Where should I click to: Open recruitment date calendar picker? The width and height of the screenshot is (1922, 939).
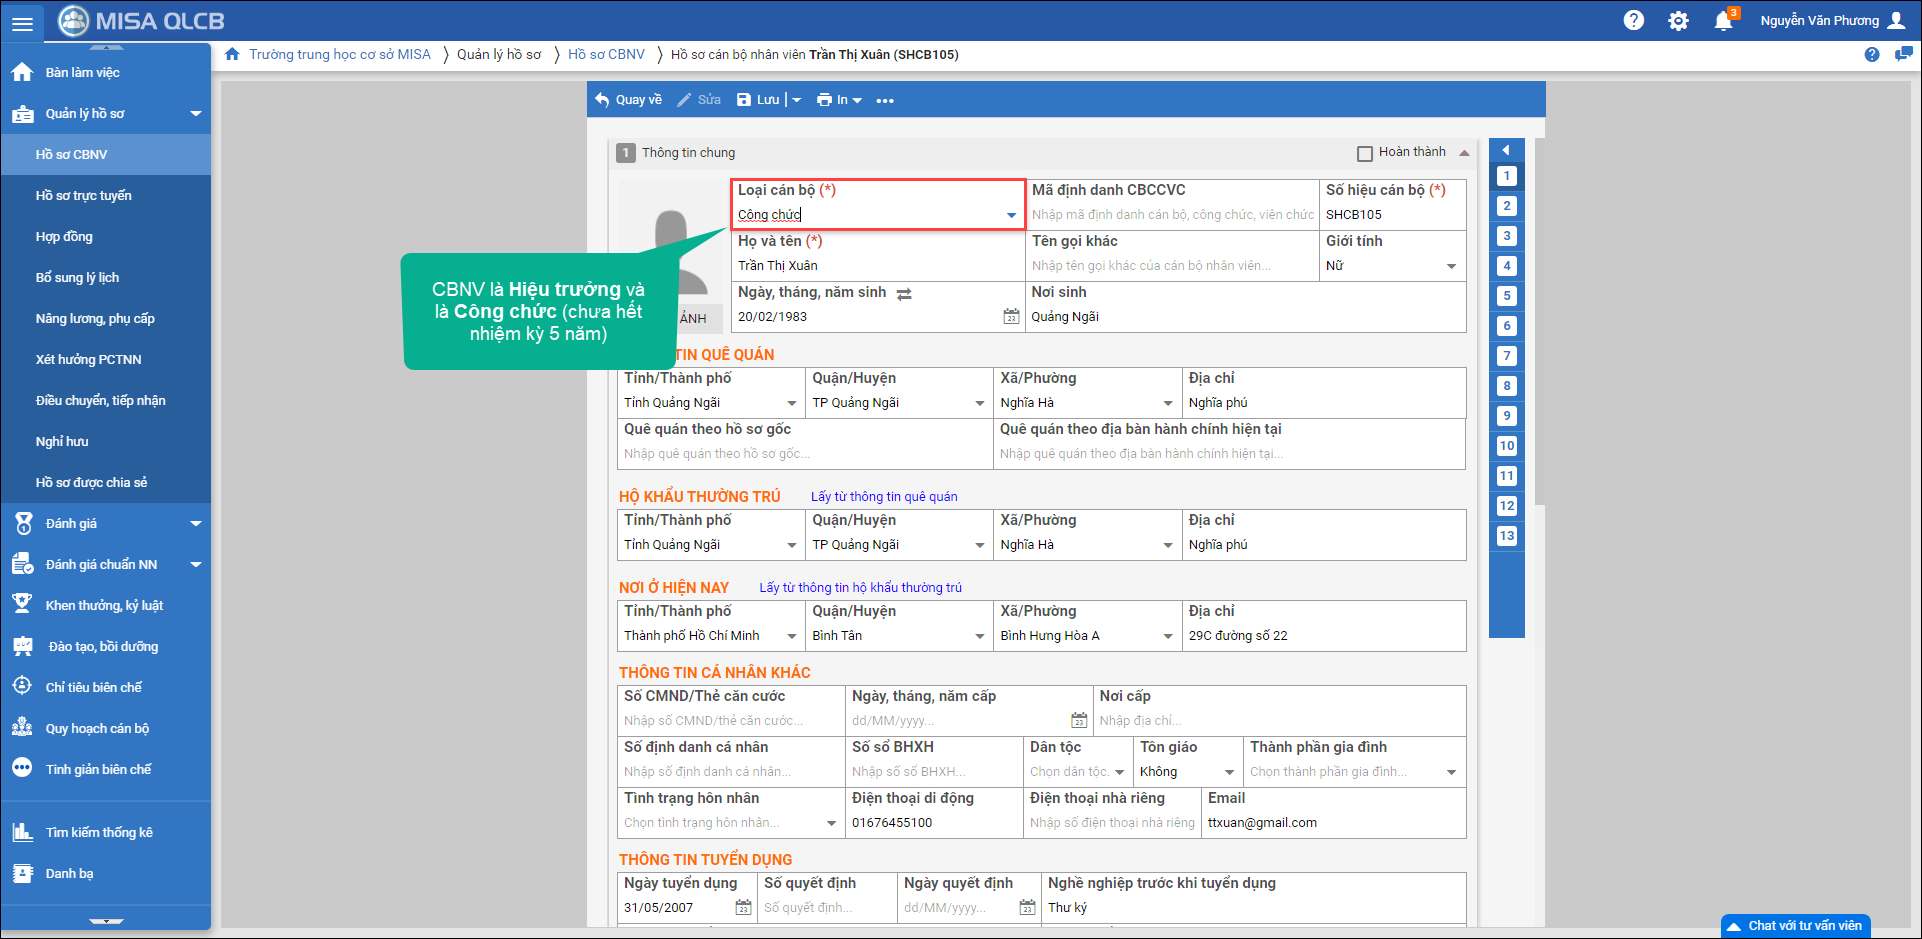743,908
